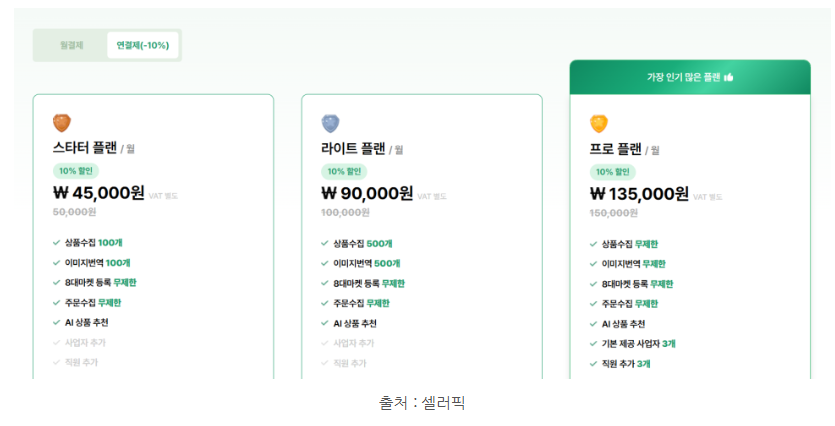Click the Pro plan 직원 추가 3개 checkmark

(x=593, y=364)
